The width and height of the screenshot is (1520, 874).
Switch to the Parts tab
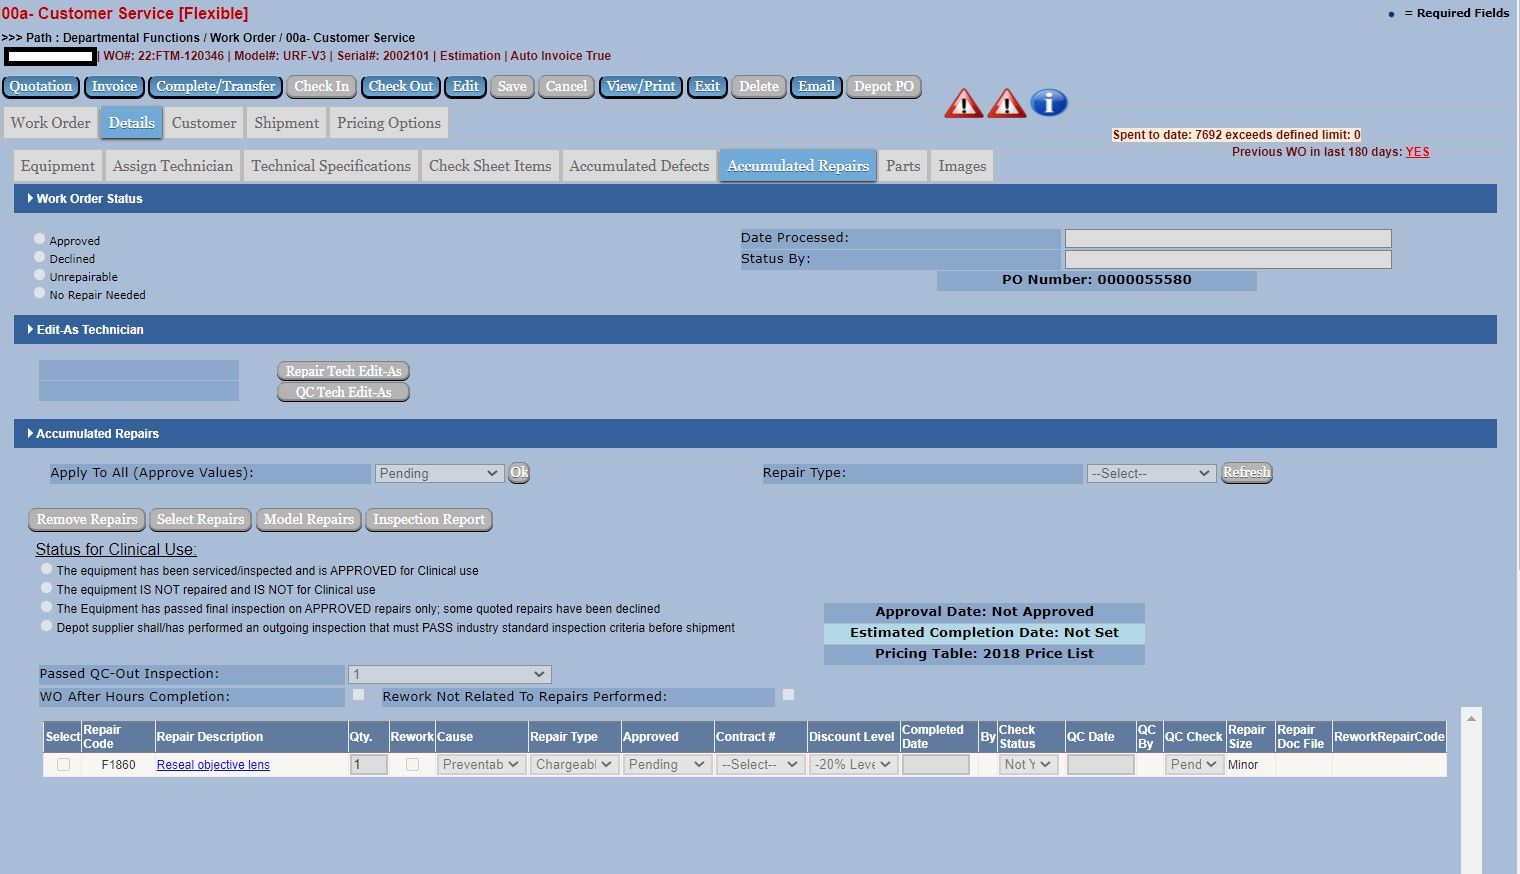point(902,166)
